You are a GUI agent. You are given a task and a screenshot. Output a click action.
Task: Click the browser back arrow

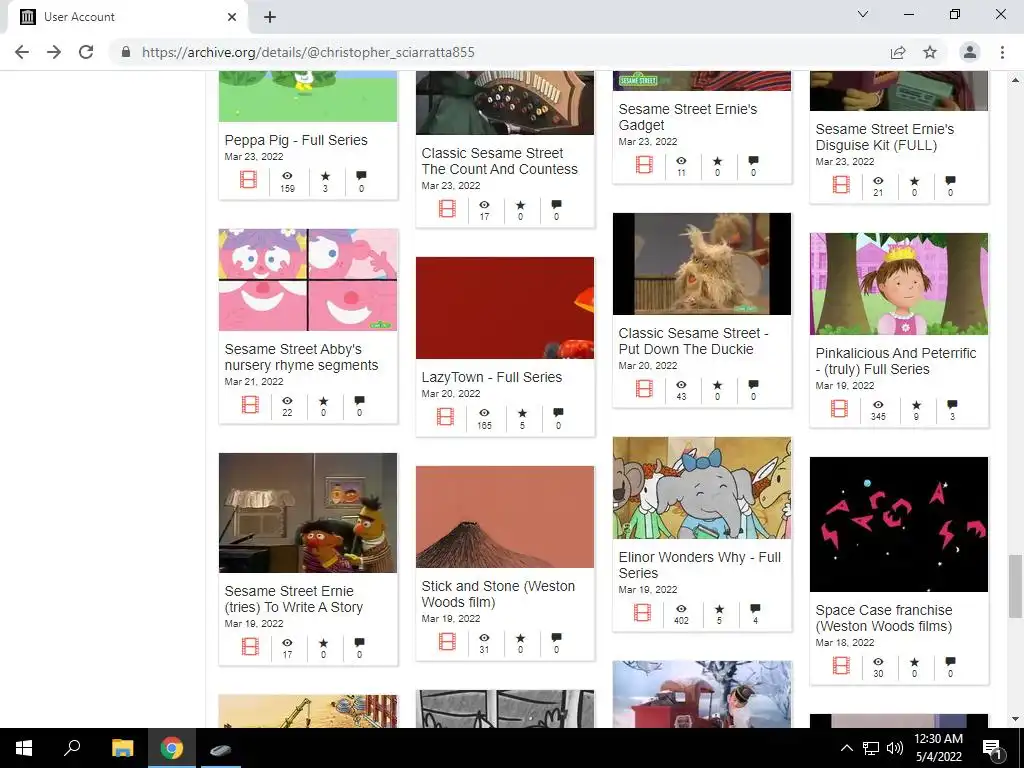pos(22,52)
